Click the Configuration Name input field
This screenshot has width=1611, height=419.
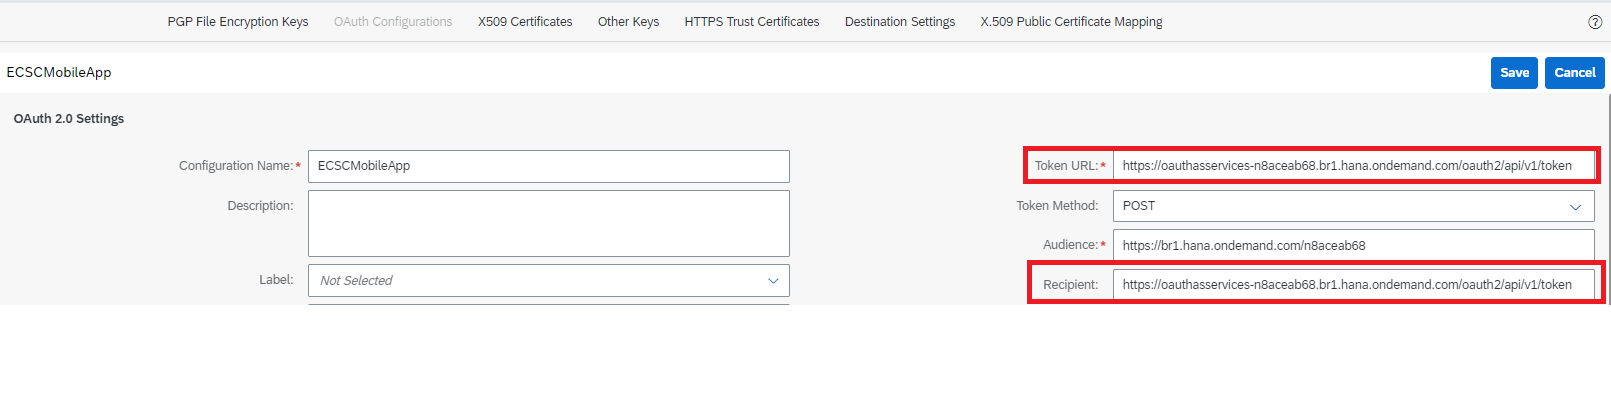[549, 166]
